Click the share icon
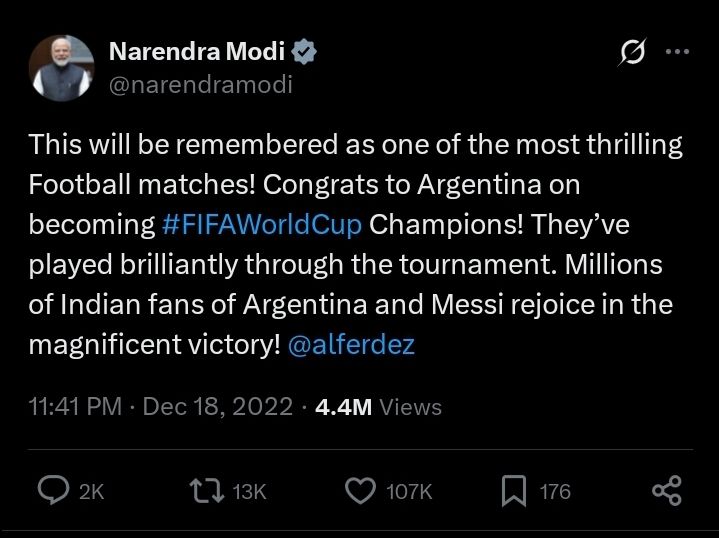This screenshot has height=538, width=719. click(666, 490)
